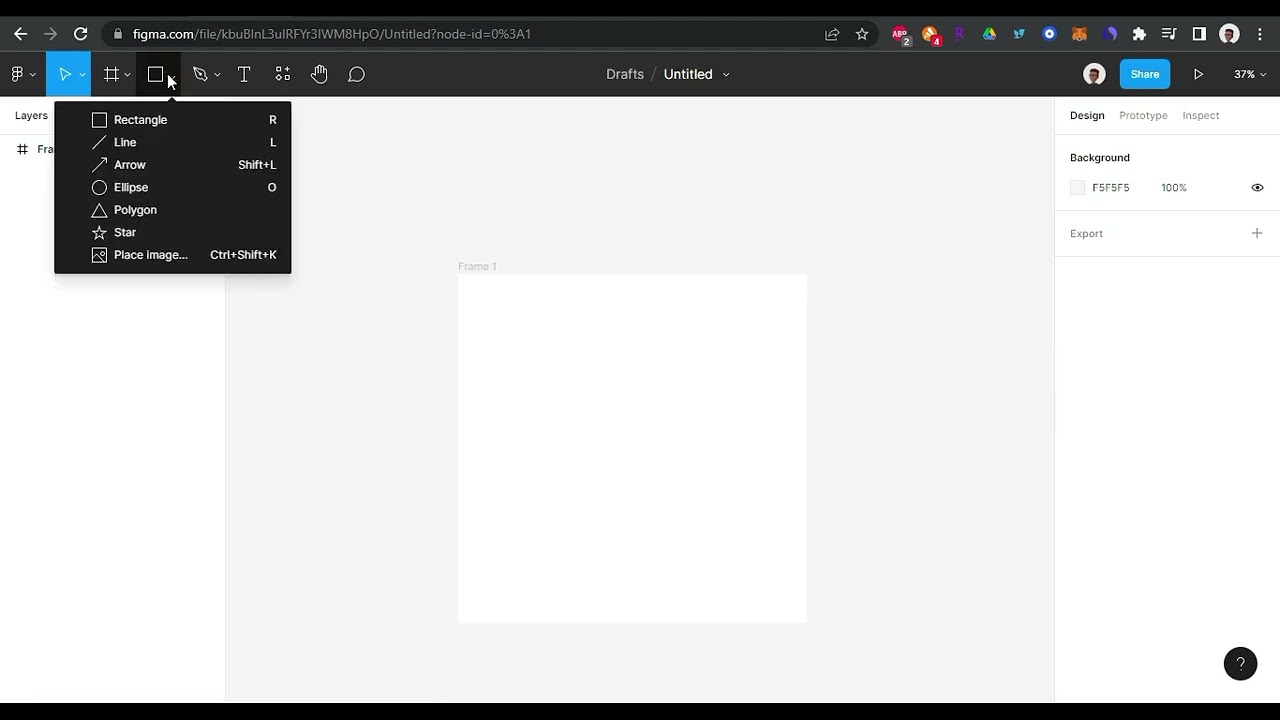Screen dimensions: 1280x720
Task: Edit the 100% background opacity field
Action: [1174, 188]
